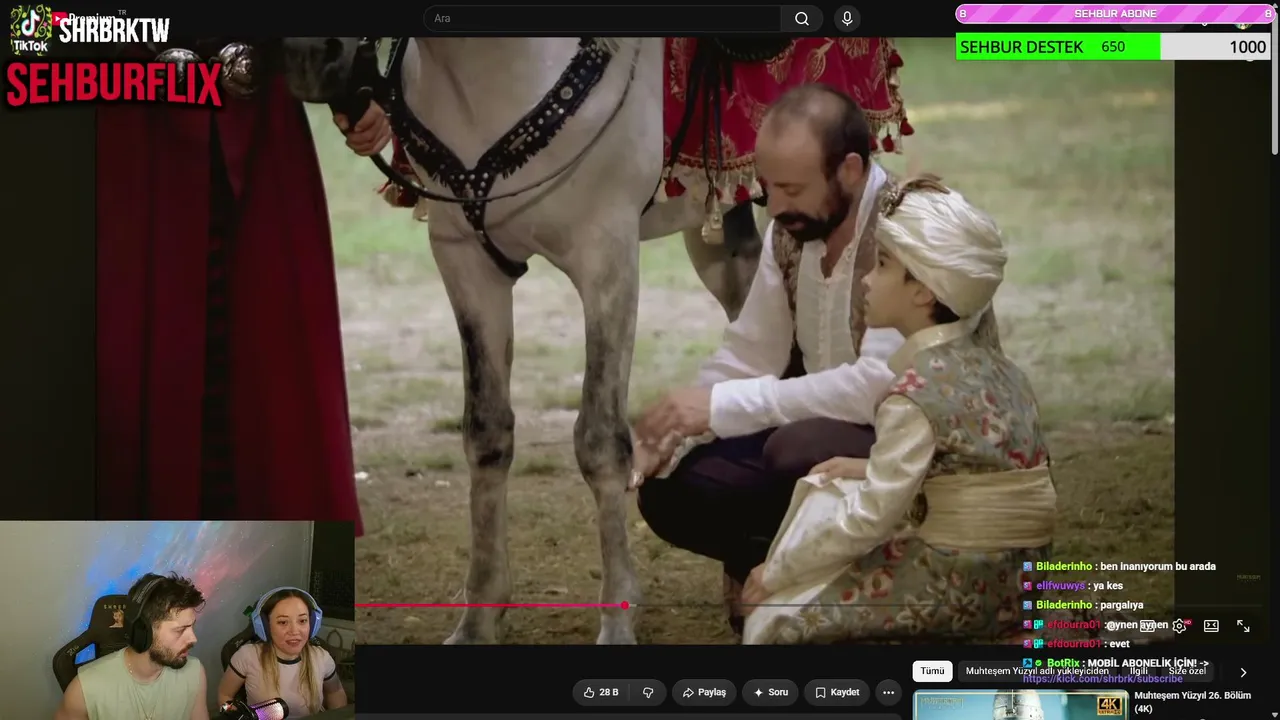Save the video with Kaydet
This screenshot has height=720, width=1280.
(x=837, y=692)
